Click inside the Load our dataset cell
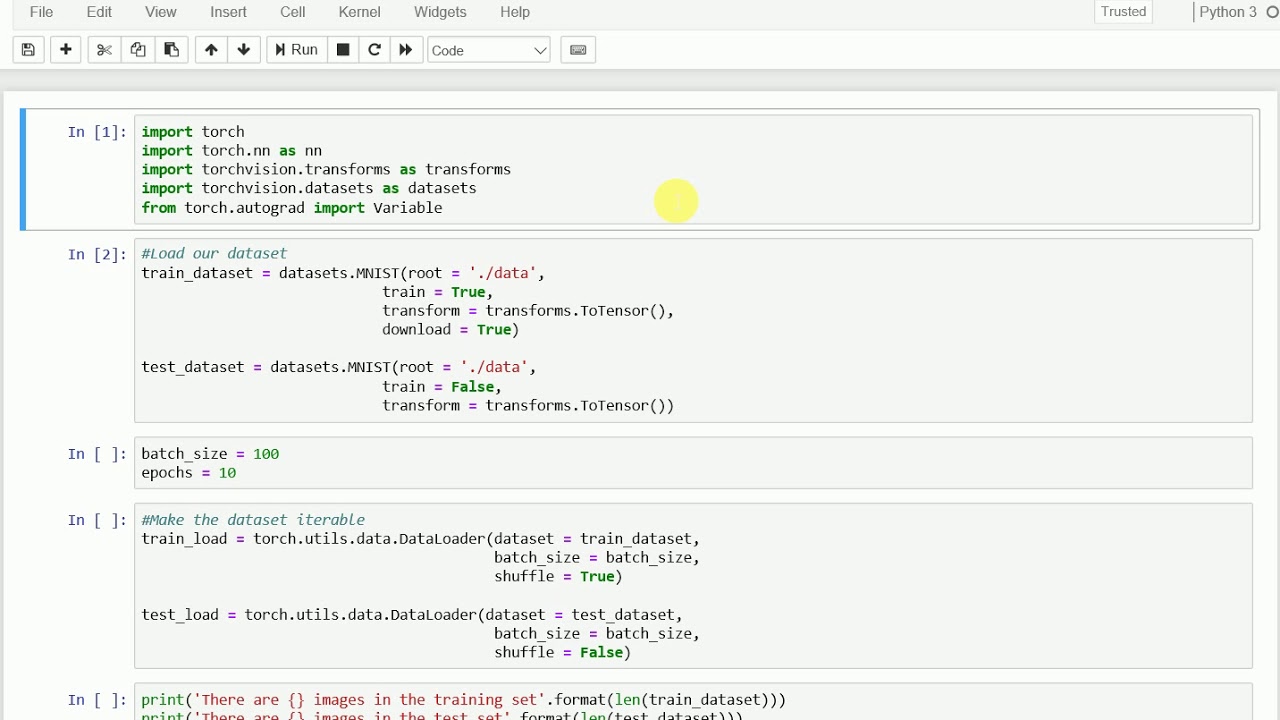This screenshot has width=1280, height=720. tap(693, 330)
